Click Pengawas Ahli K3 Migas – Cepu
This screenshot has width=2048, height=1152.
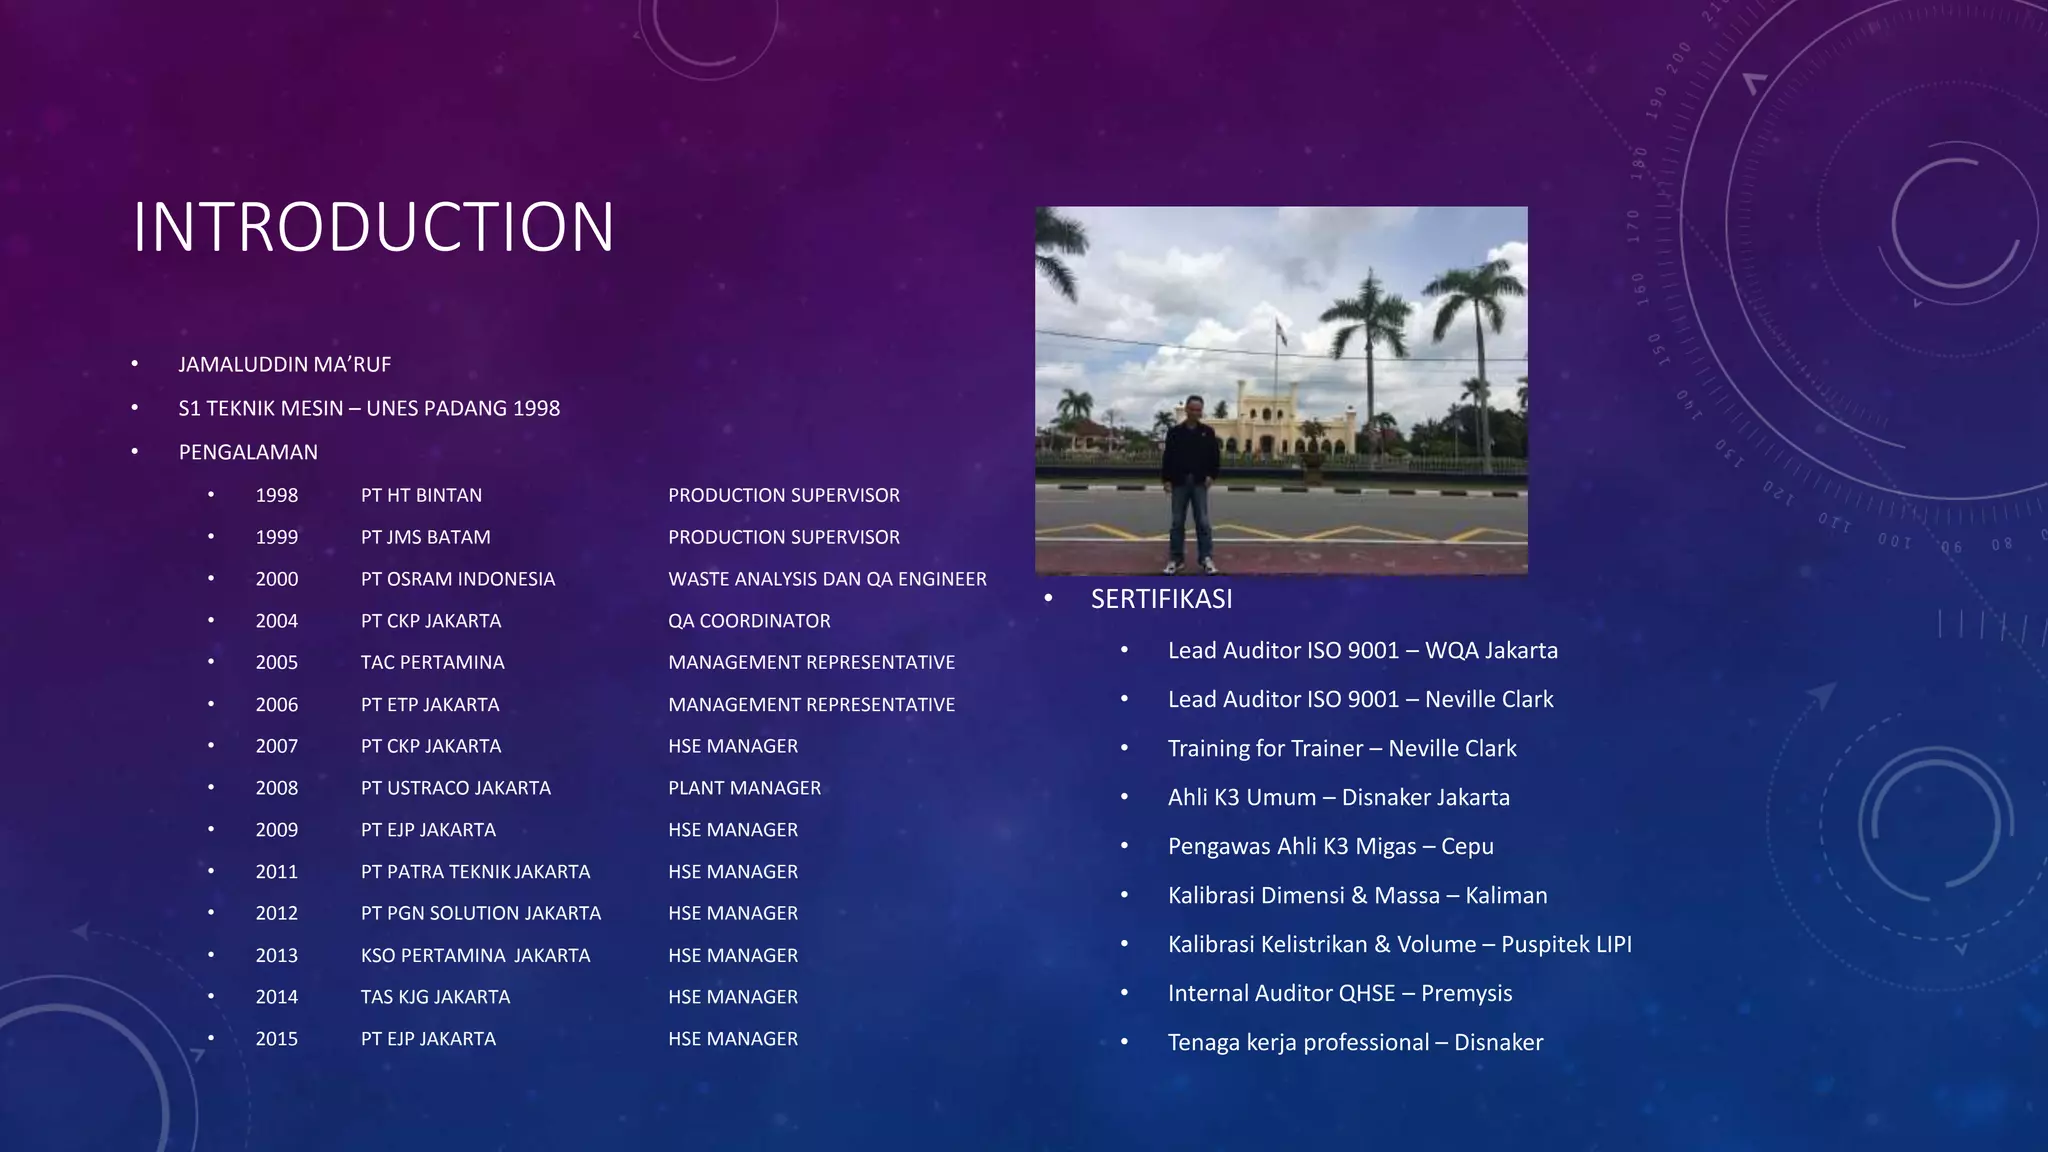click(1330, 847)
